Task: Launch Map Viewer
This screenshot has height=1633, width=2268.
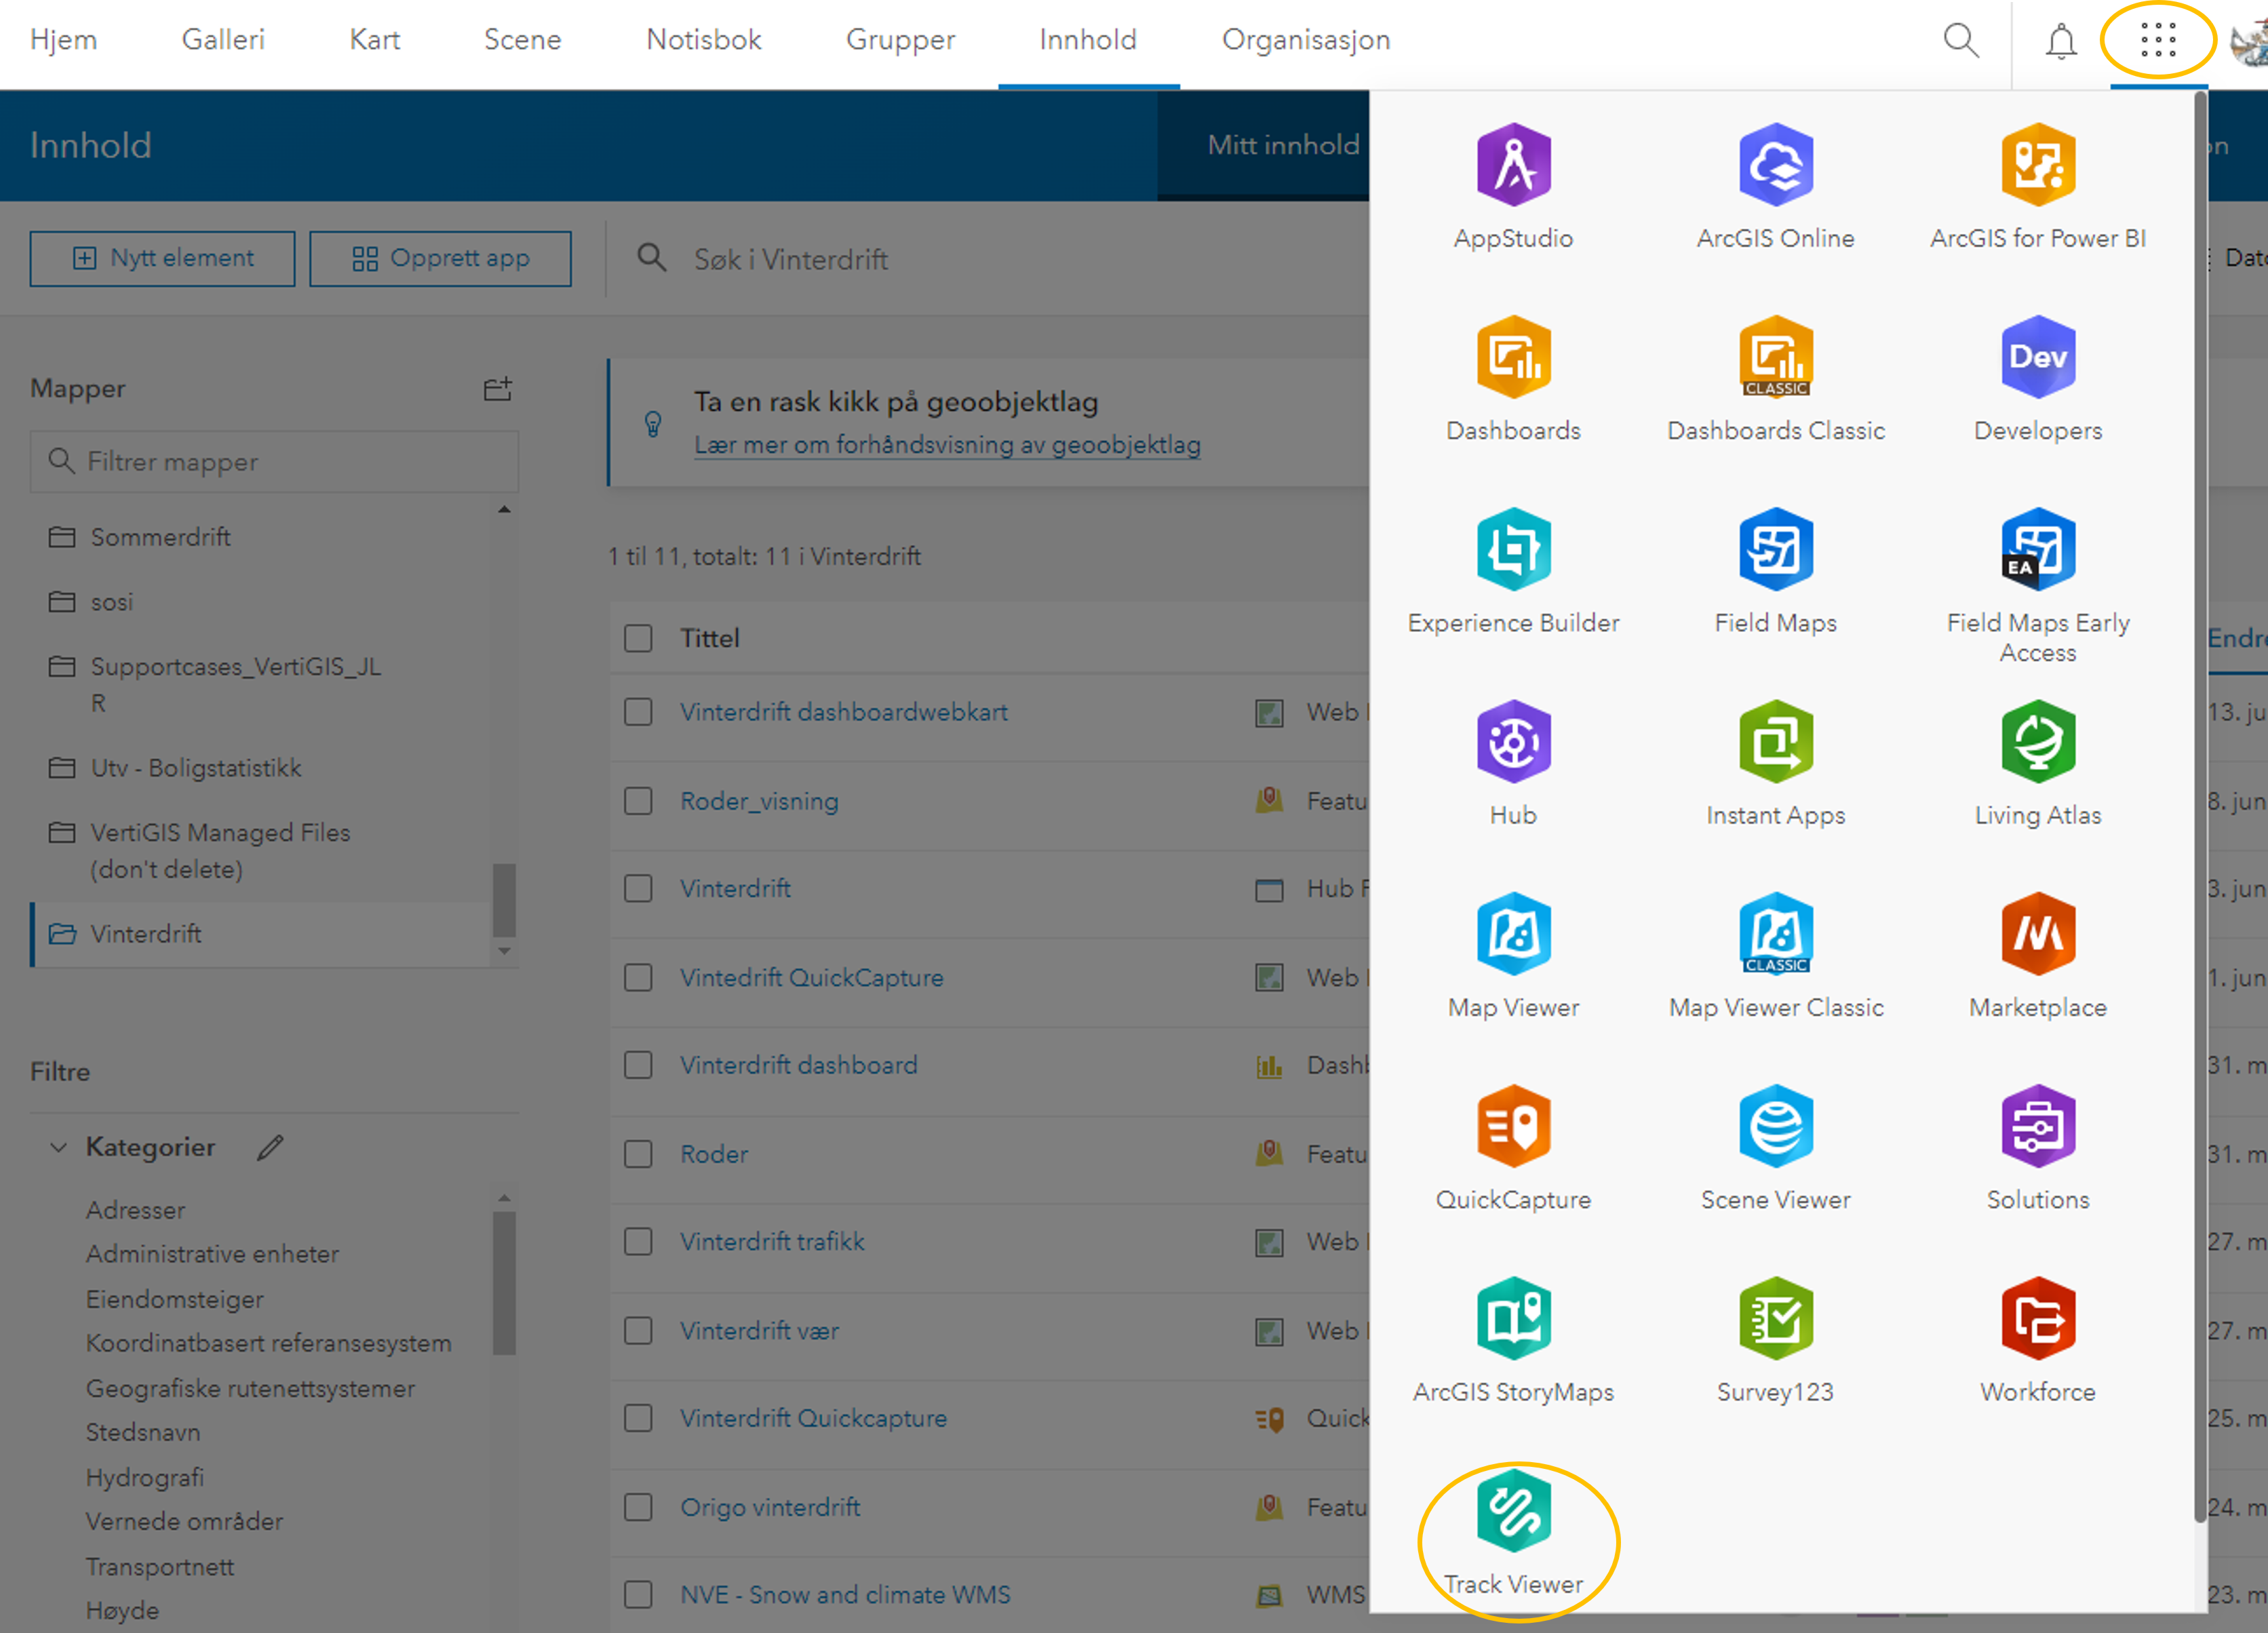Action: coord(1513,957)
